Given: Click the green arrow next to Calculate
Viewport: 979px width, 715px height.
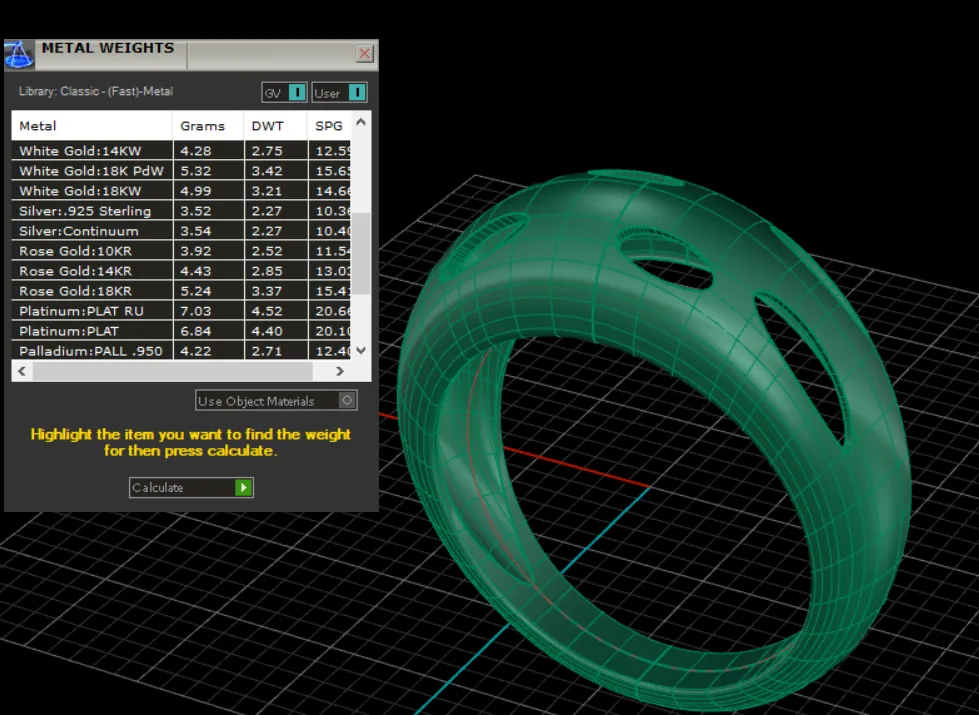Looking at the screenshot, I should pyautogui.click(x=244, y=487).
